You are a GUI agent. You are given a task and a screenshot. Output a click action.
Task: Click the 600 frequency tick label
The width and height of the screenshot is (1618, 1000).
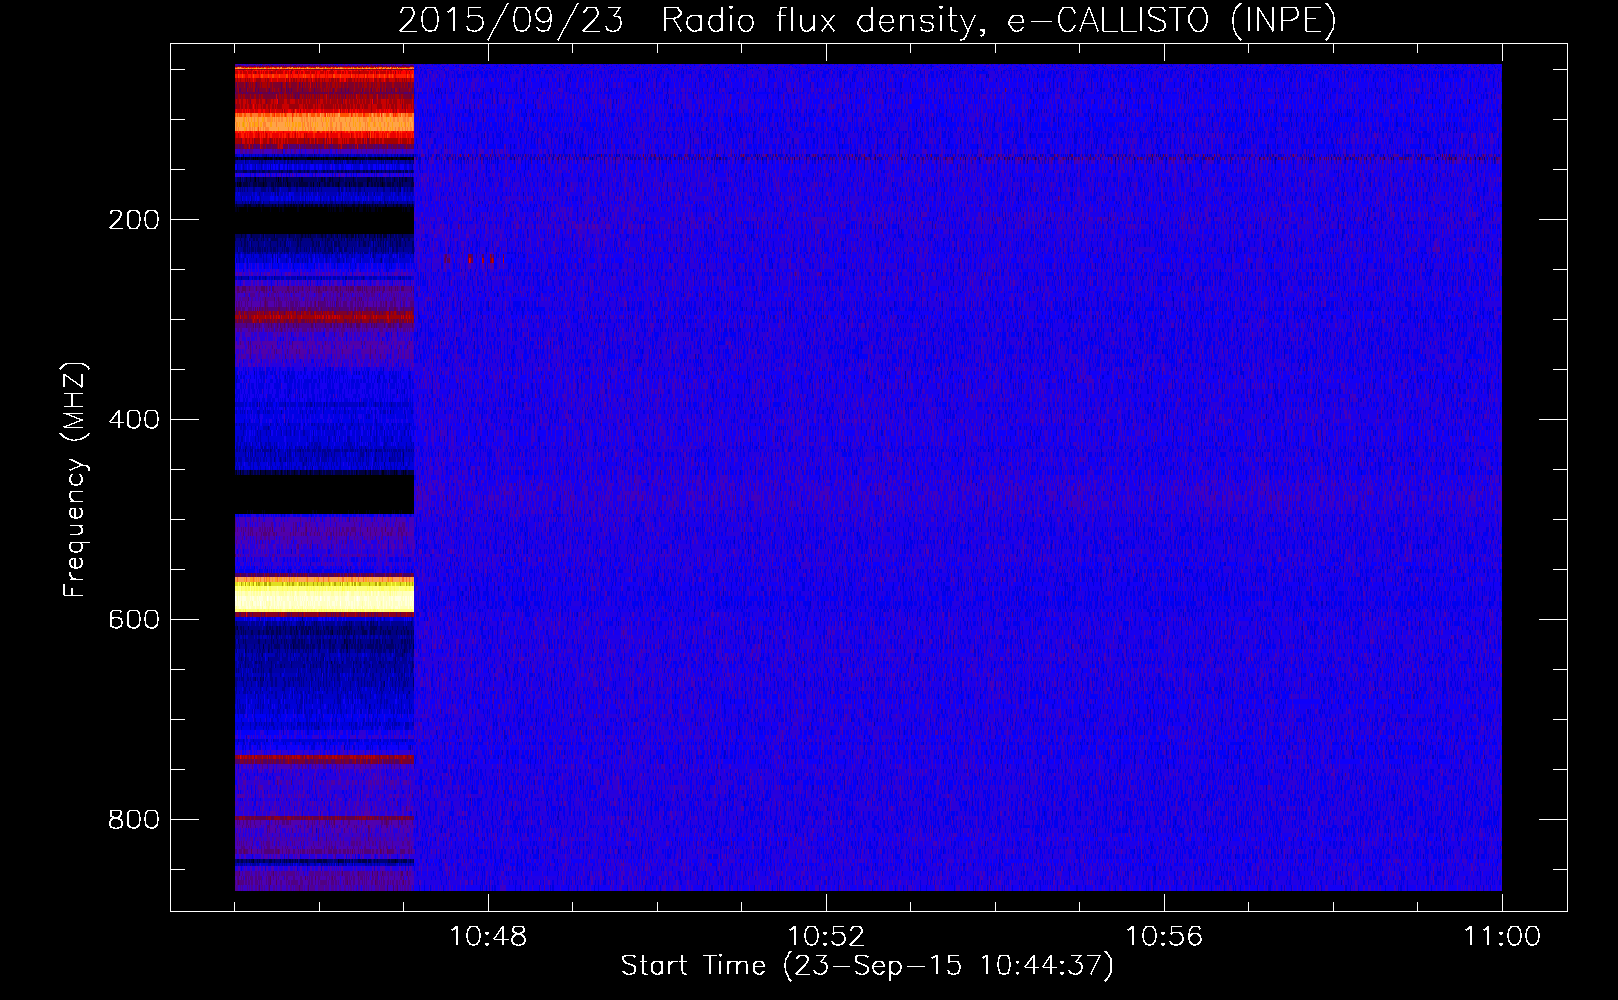(134, 620)
